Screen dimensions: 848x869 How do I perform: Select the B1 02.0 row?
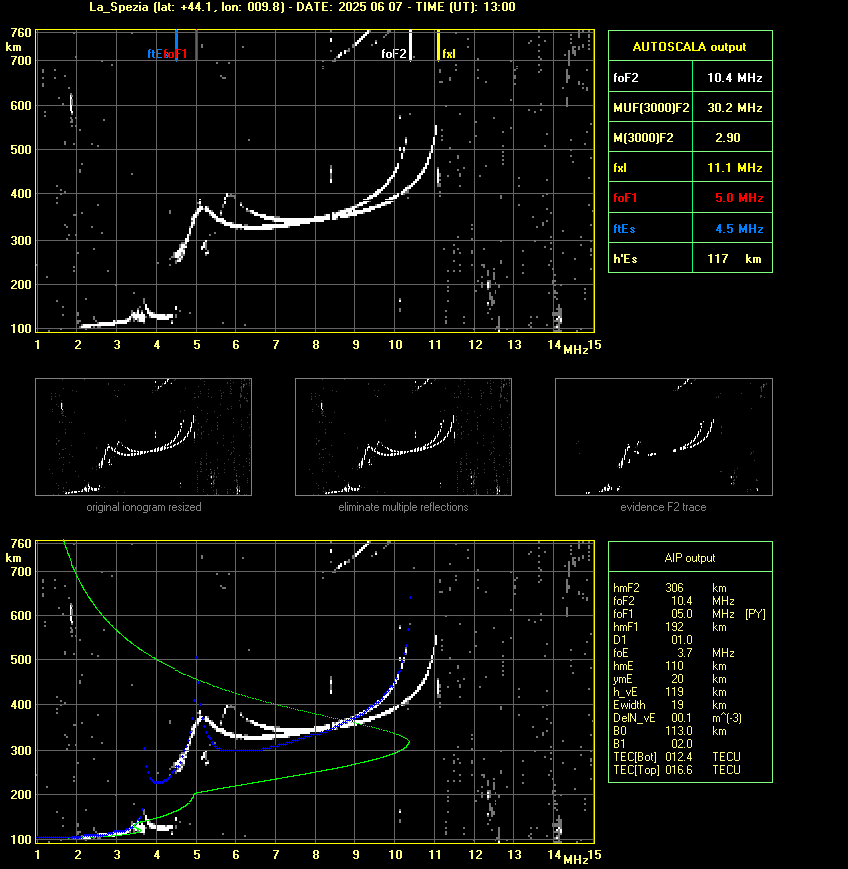pos(653,744)
